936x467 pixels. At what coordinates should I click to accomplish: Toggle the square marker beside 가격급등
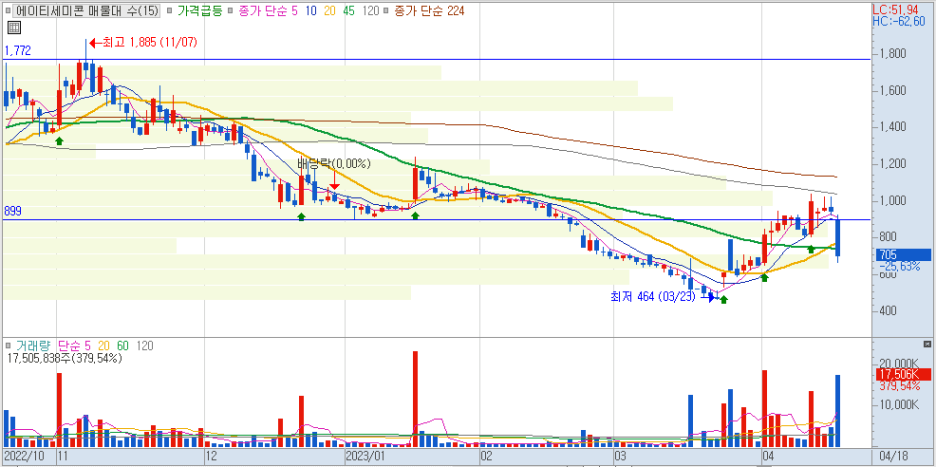coord(170,11)
